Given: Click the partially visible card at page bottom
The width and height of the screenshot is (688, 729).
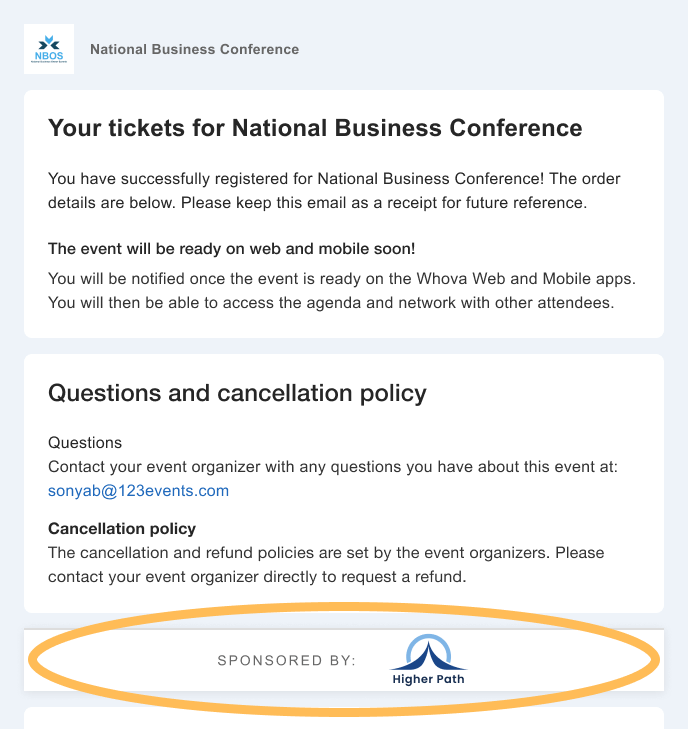Looking at the screenshot, I should coord(344,718).
